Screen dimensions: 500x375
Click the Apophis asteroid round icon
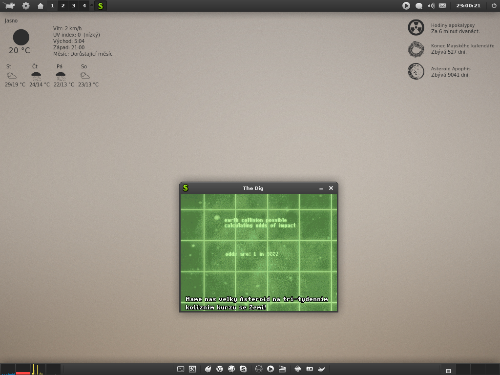[x=416, y=71]
